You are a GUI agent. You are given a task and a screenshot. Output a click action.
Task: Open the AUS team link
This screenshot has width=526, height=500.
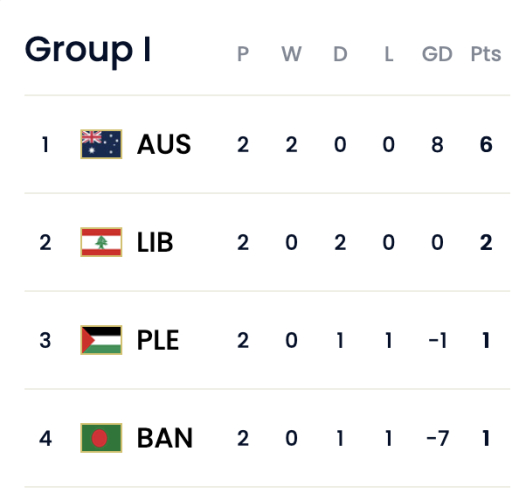point(164,144)
